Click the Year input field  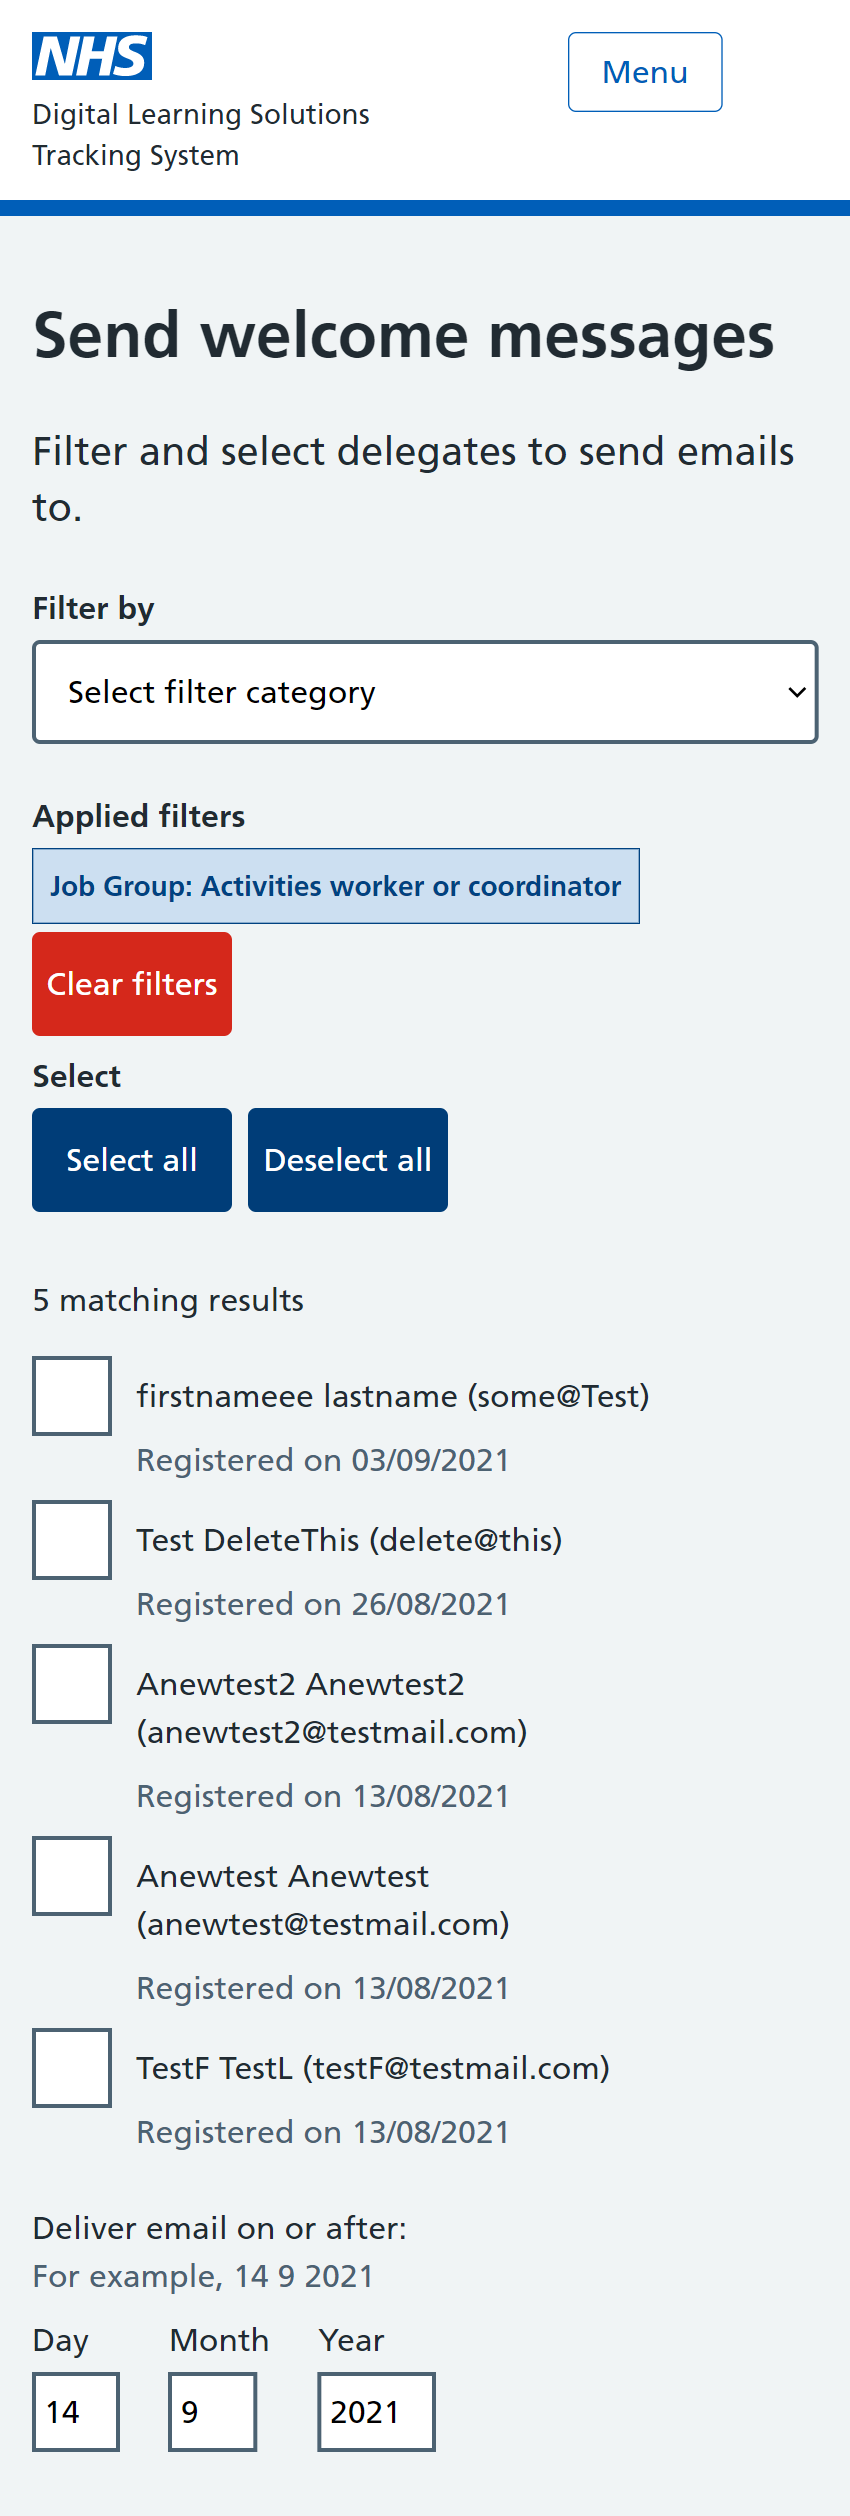(376, 2412)
